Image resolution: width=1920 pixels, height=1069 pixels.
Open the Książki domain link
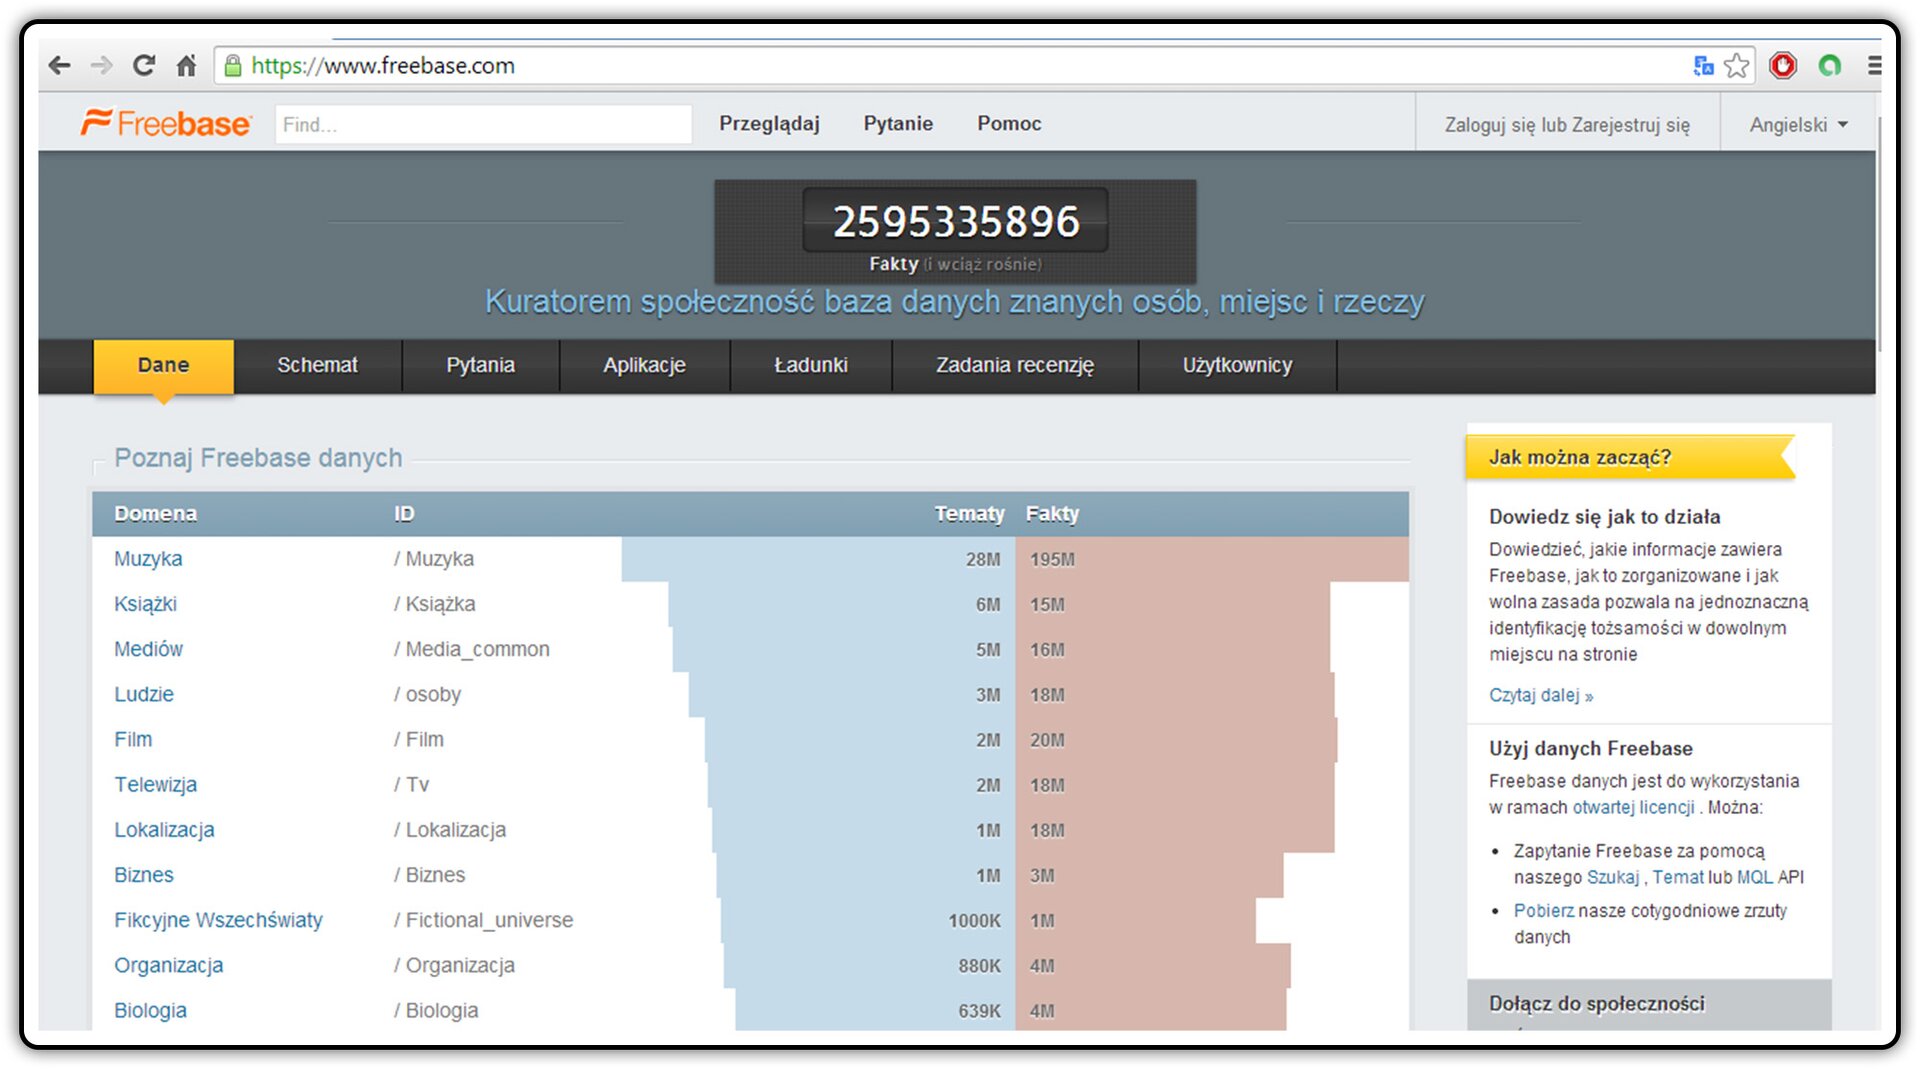pos(145,604)
